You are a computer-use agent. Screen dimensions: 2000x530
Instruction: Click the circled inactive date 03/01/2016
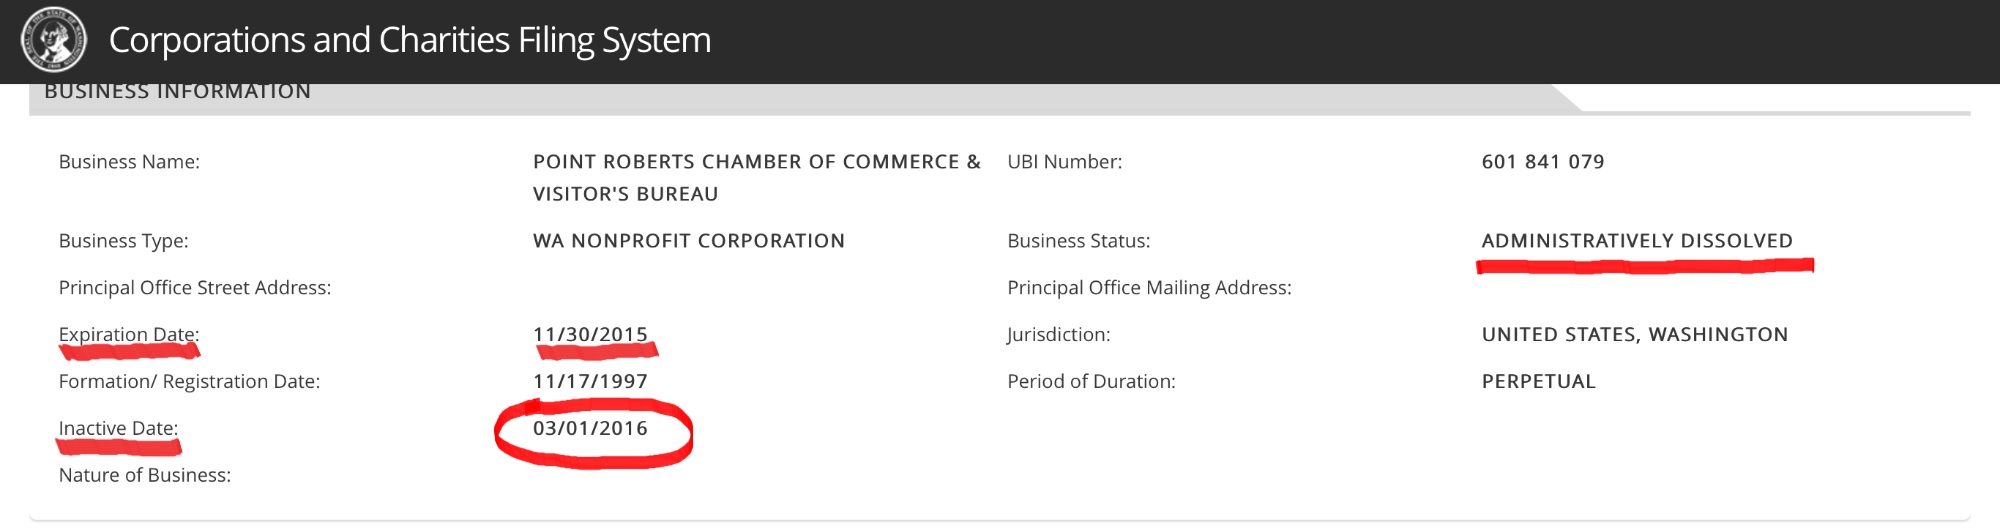tap(590, 428)
